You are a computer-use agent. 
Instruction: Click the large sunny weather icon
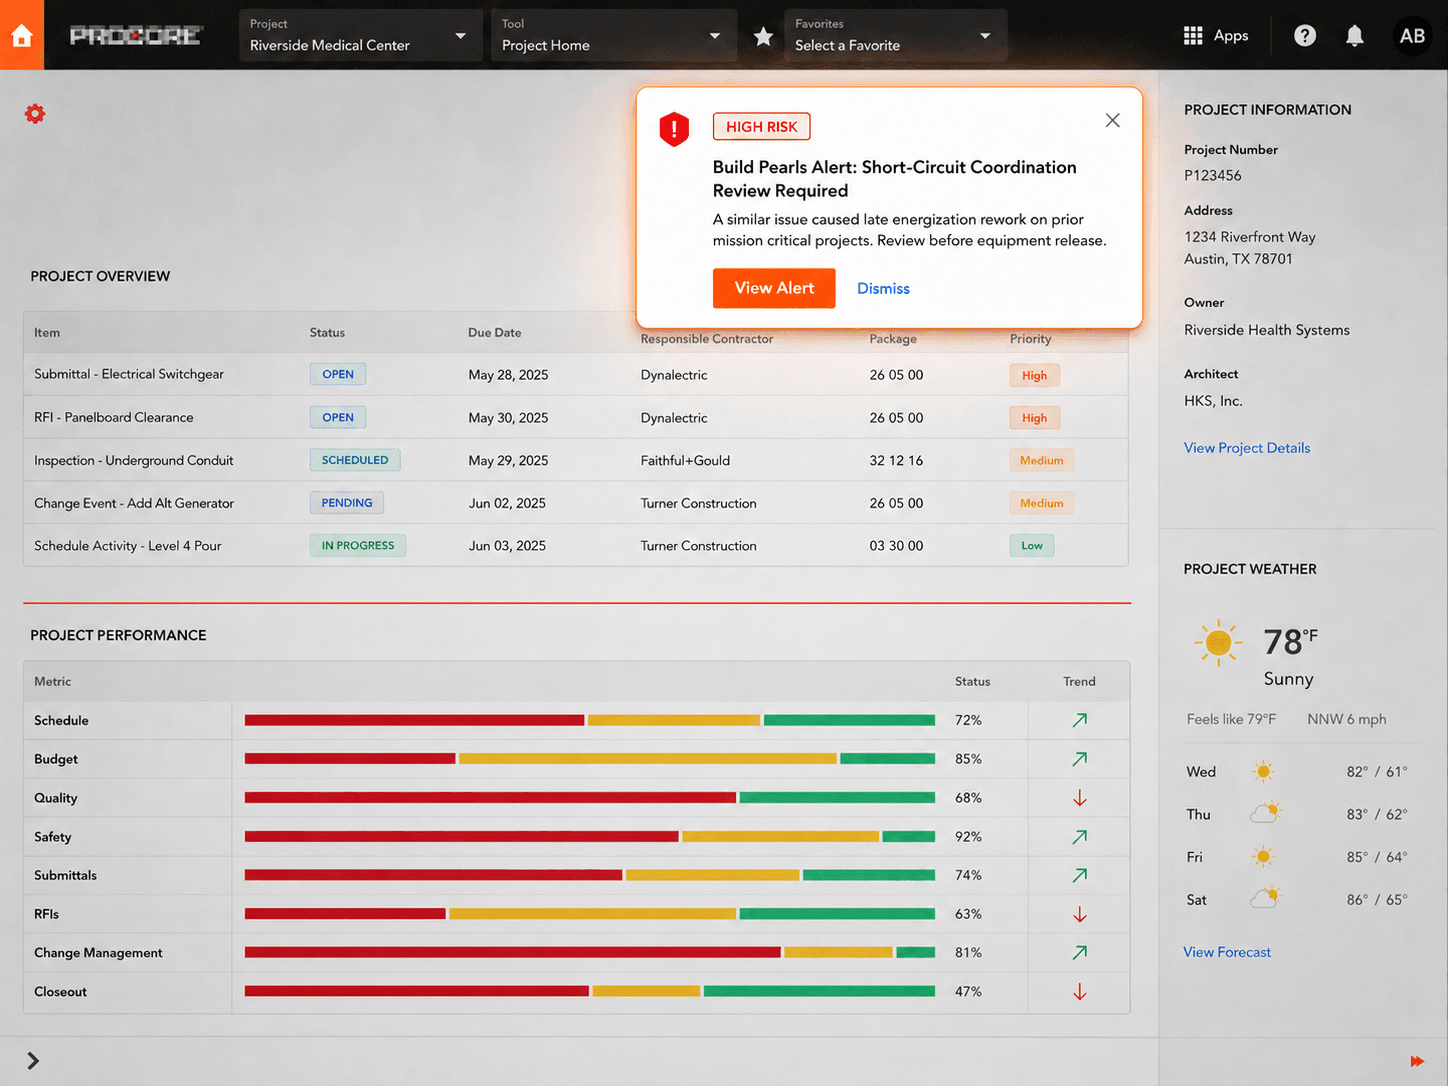1218,643
